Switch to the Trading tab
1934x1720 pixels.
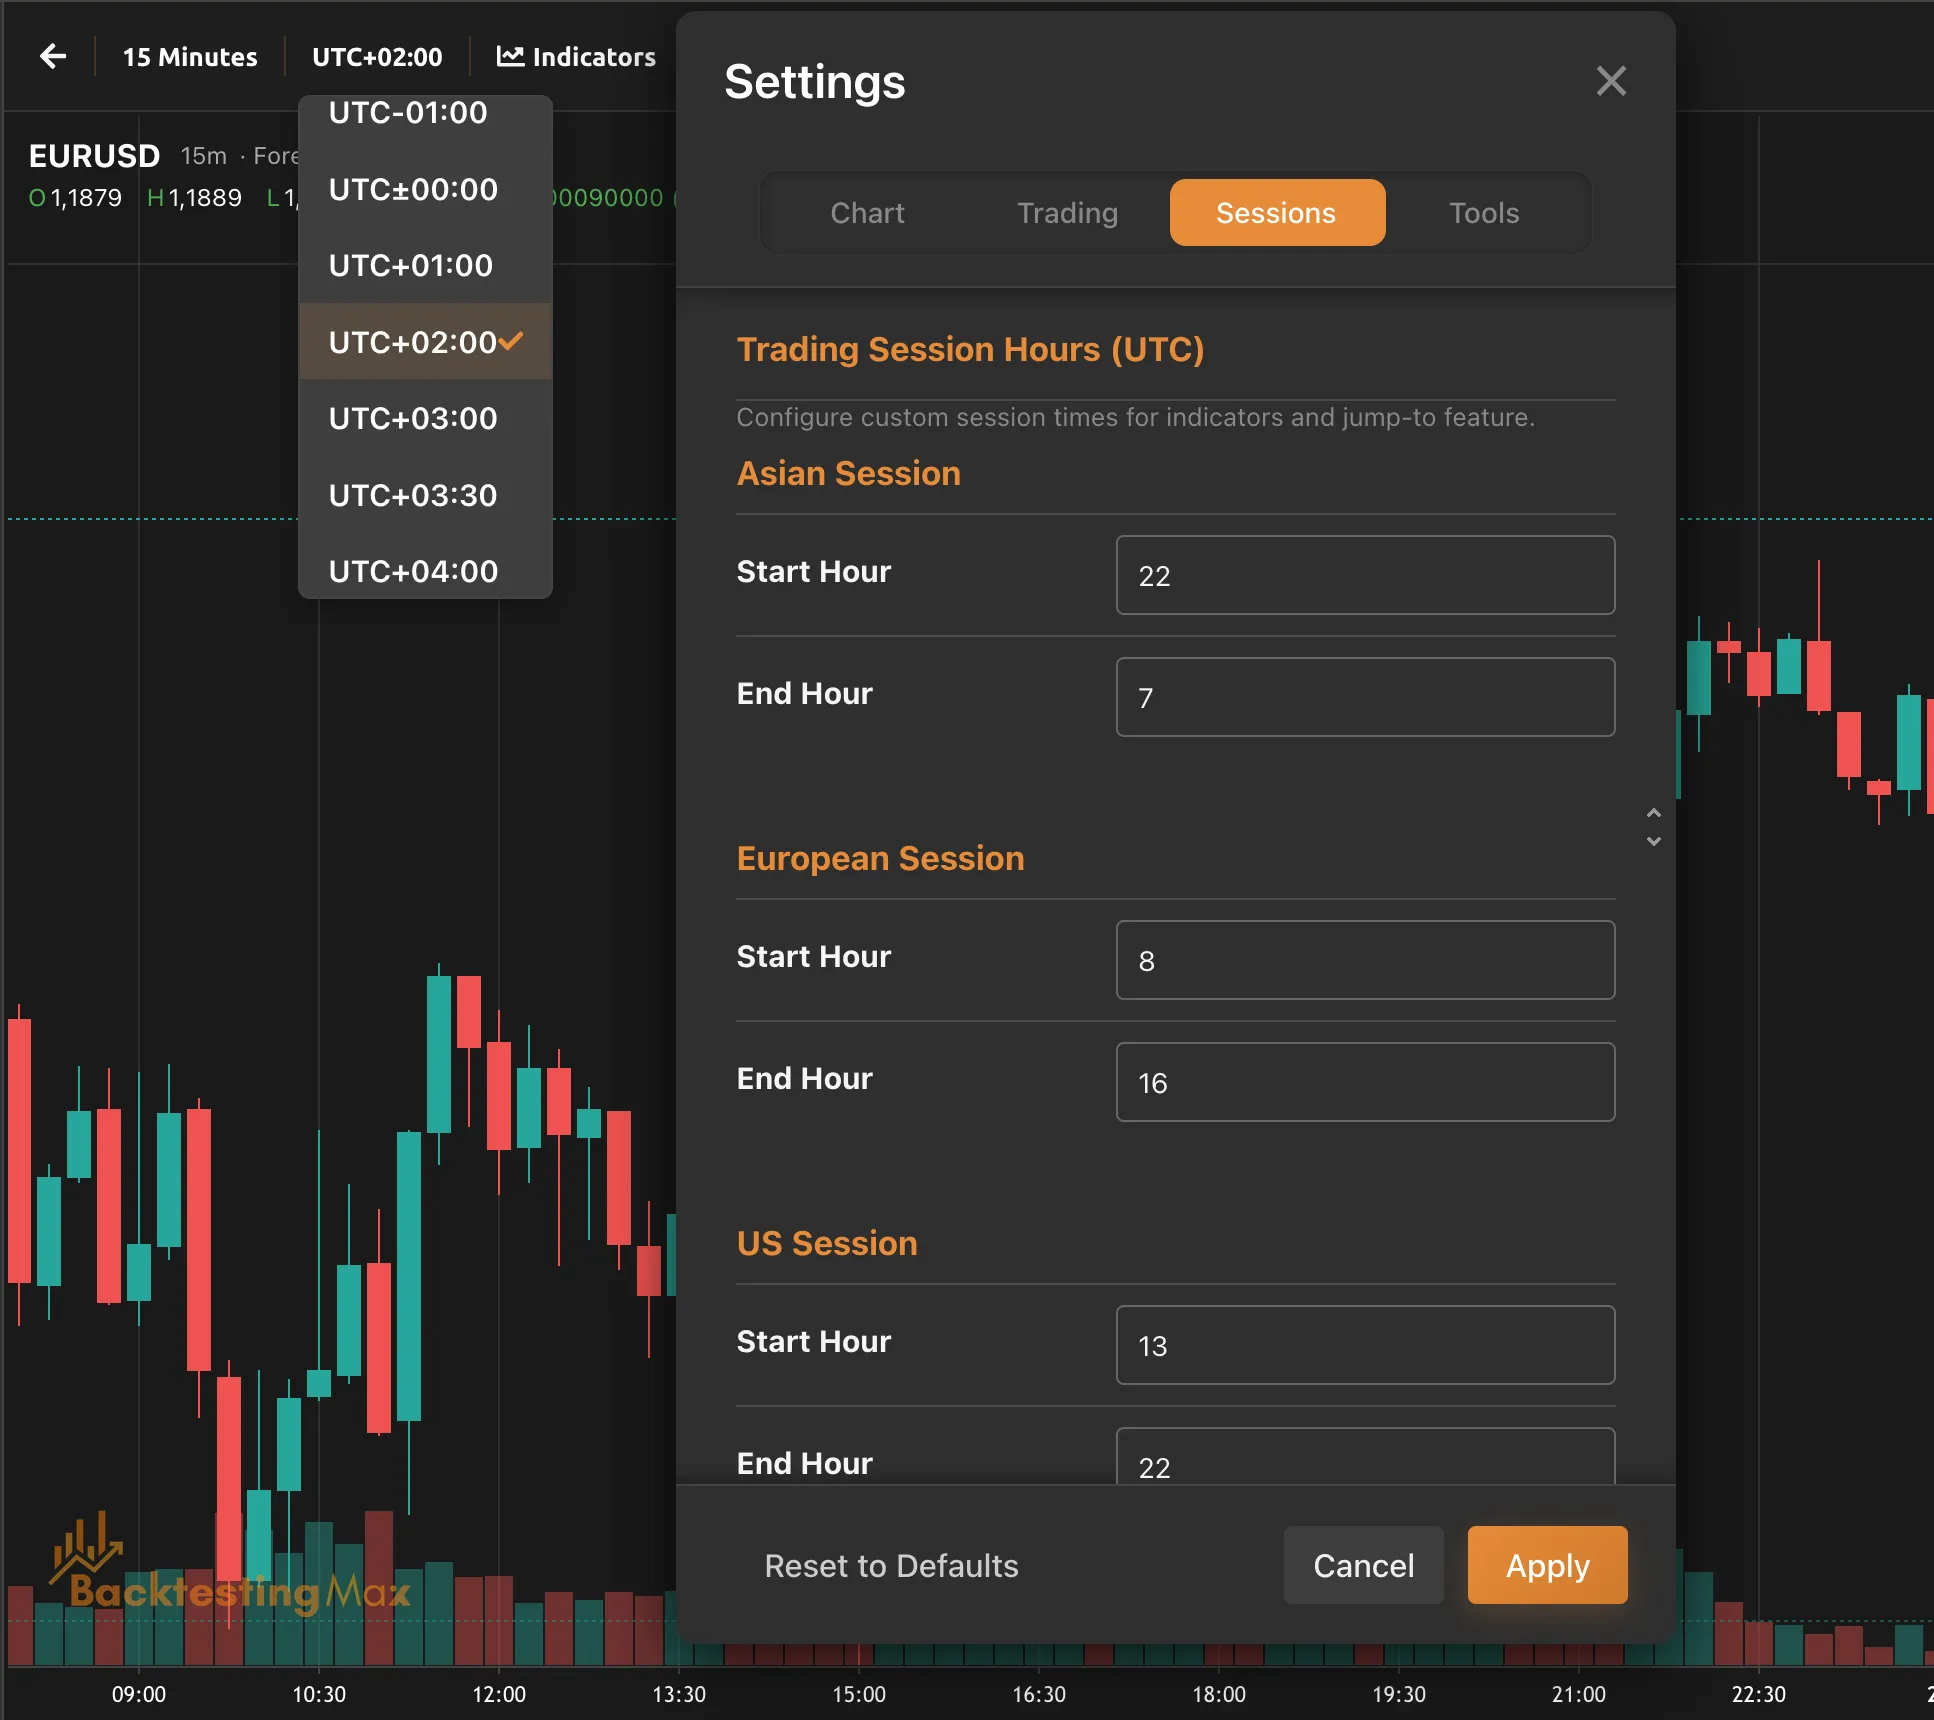pos(1068,213)
